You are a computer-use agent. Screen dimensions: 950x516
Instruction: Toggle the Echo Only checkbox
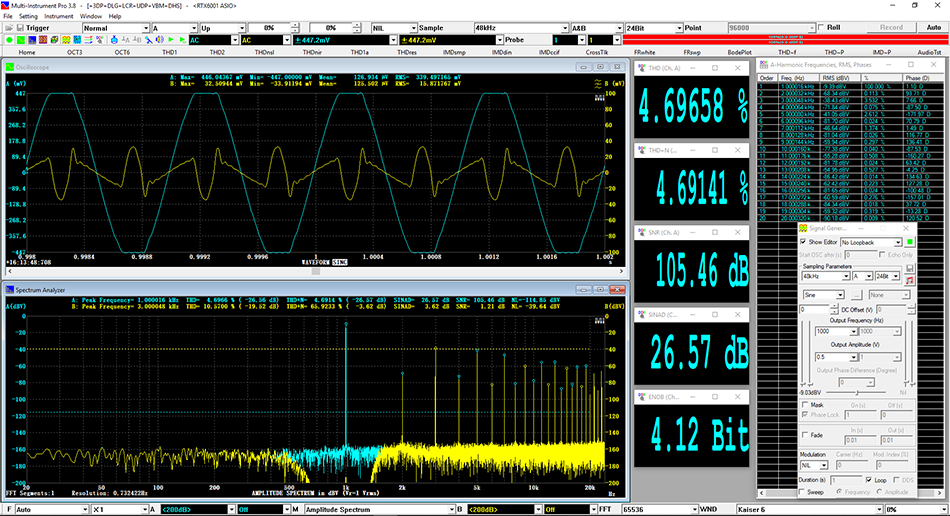(x=882, y=254)
